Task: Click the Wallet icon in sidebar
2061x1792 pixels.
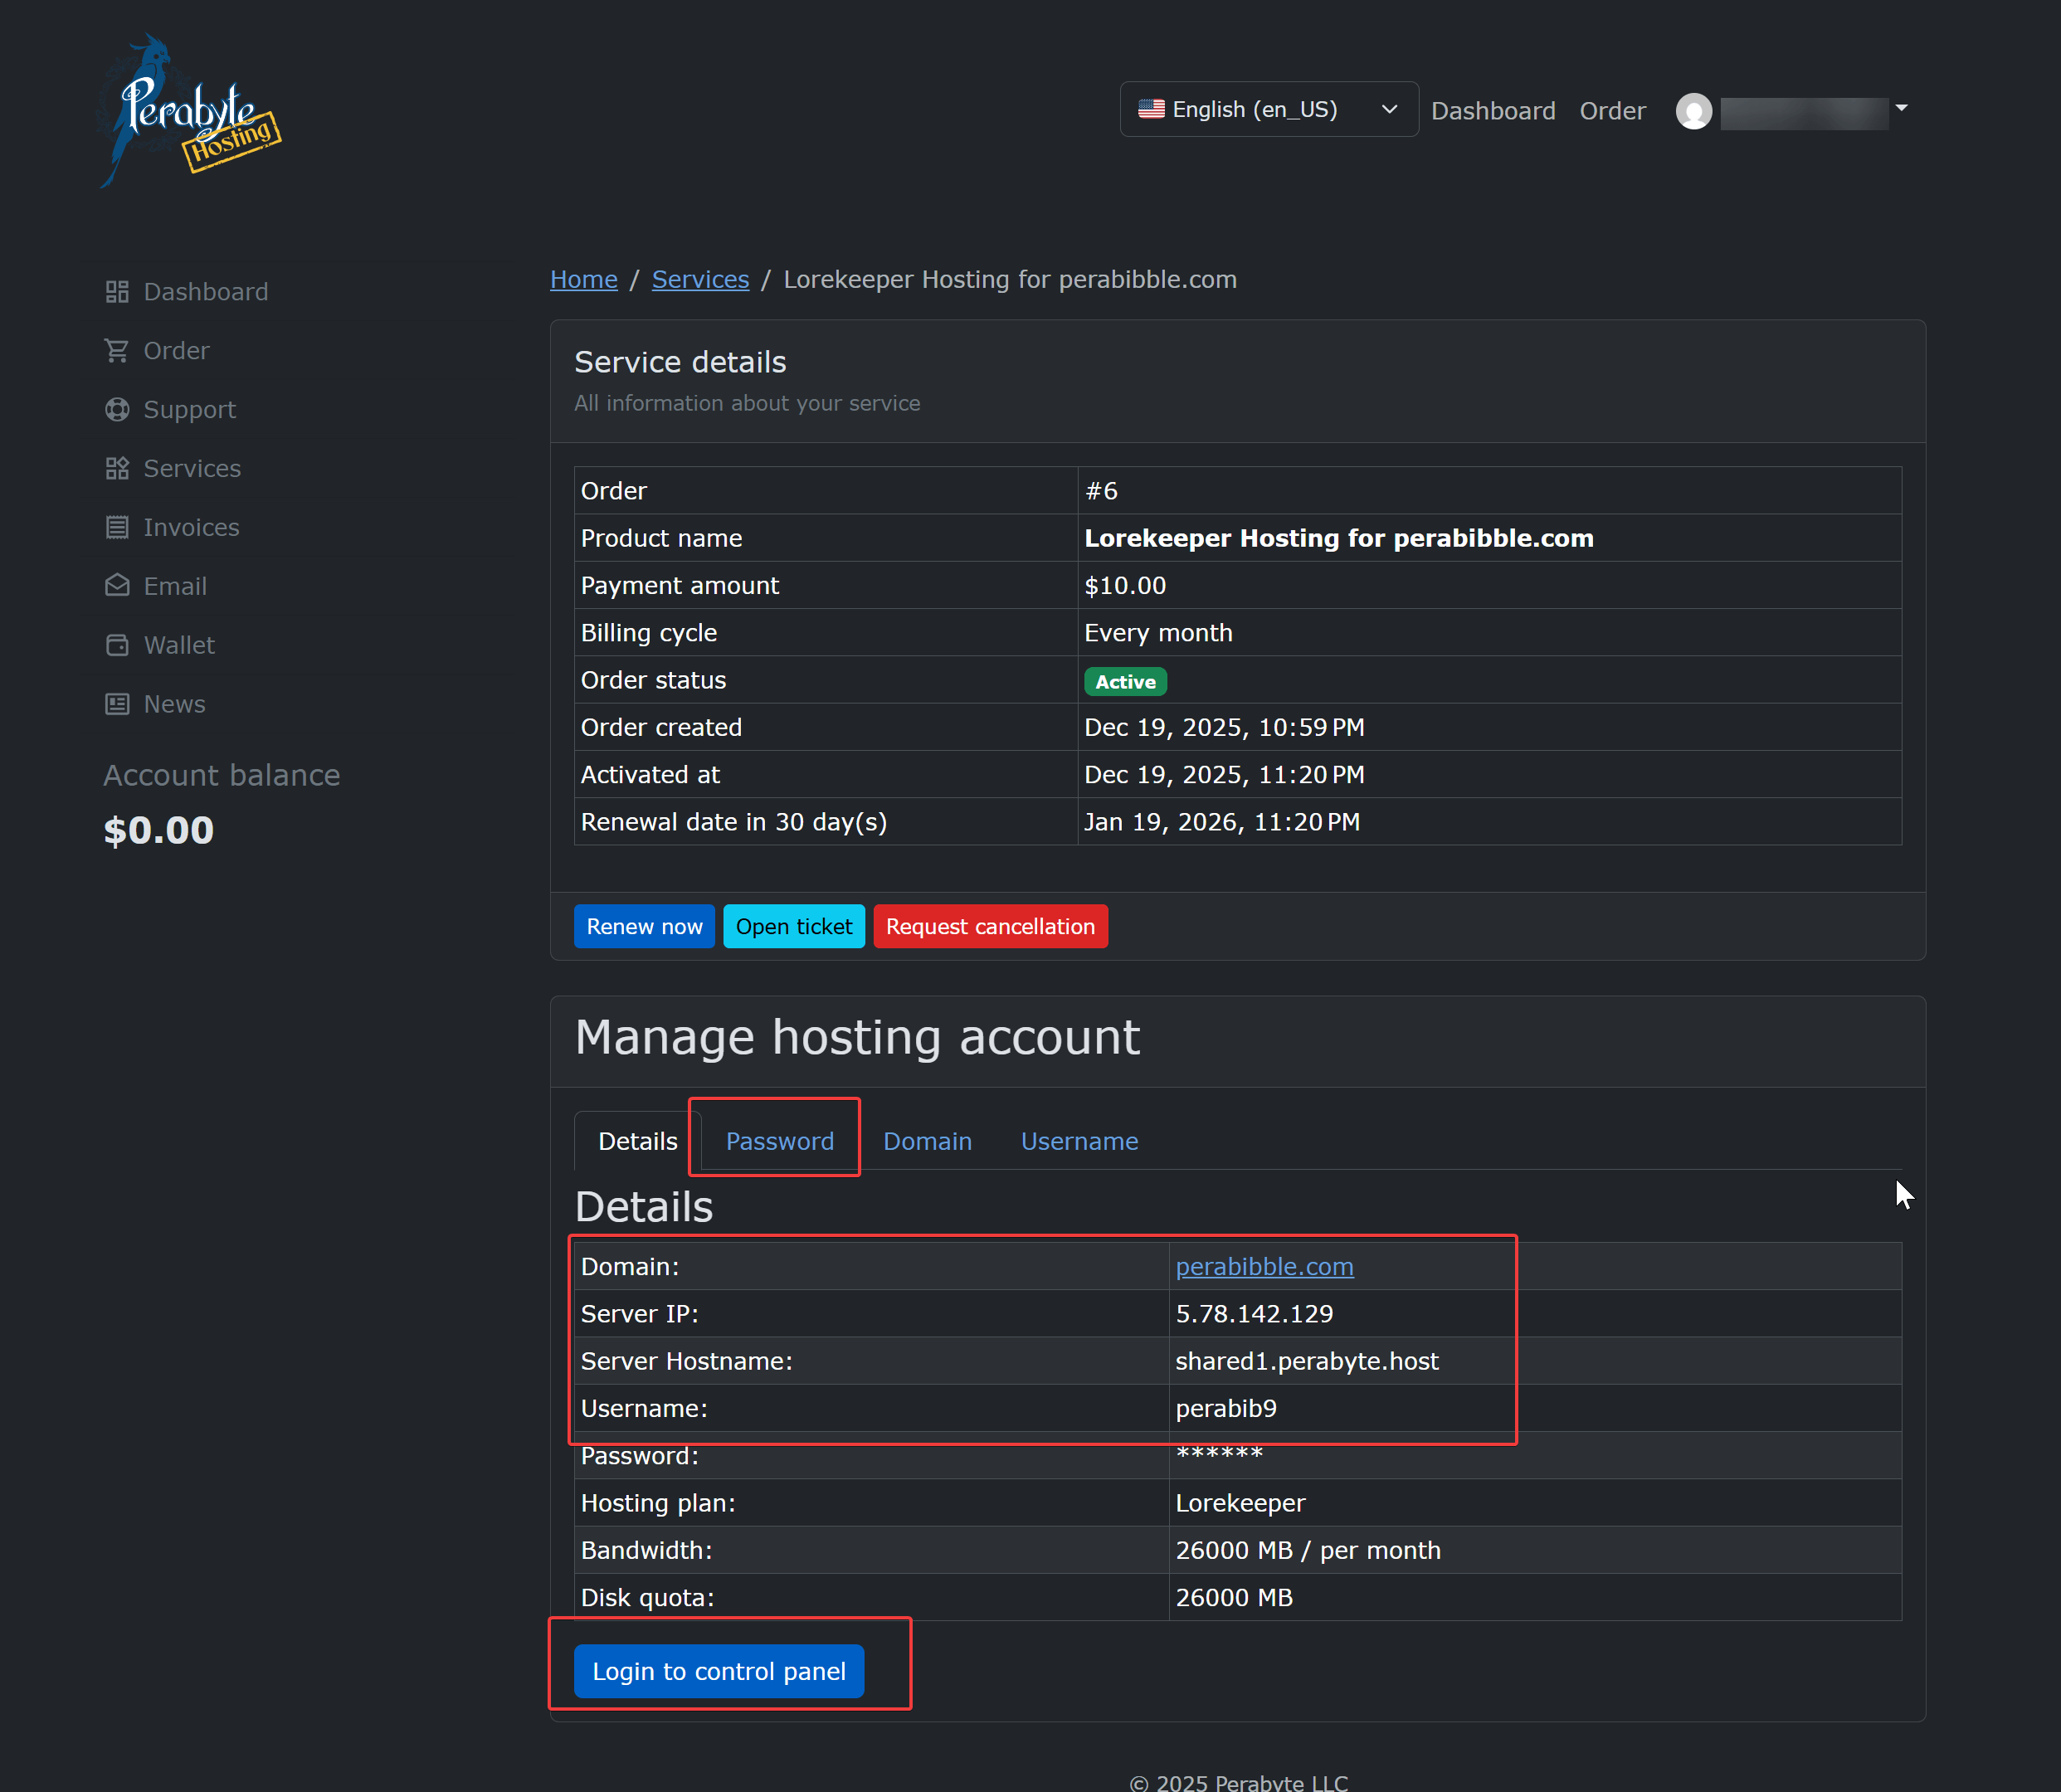Action: coord(117,645)
